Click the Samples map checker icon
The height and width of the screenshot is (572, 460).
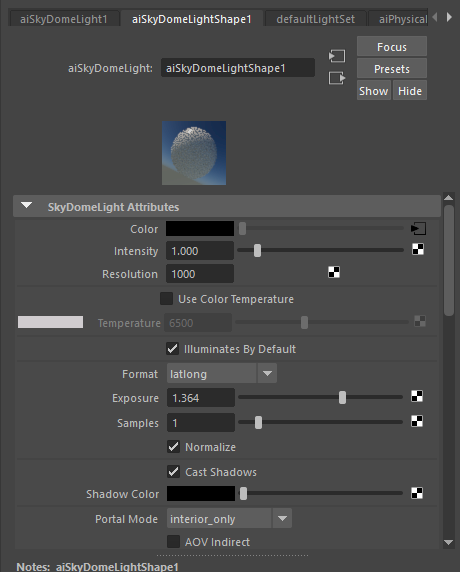pyautogui.click(x=417, y=421)
